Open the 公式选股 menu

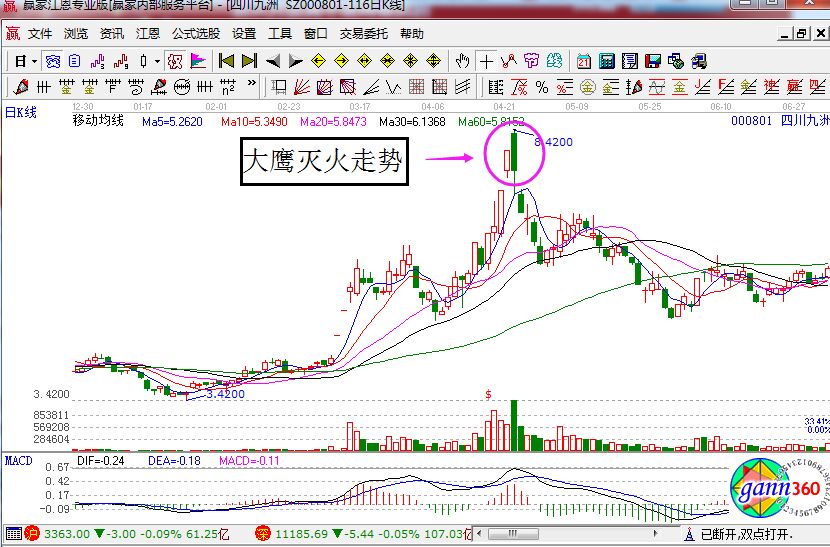(195, 33)
